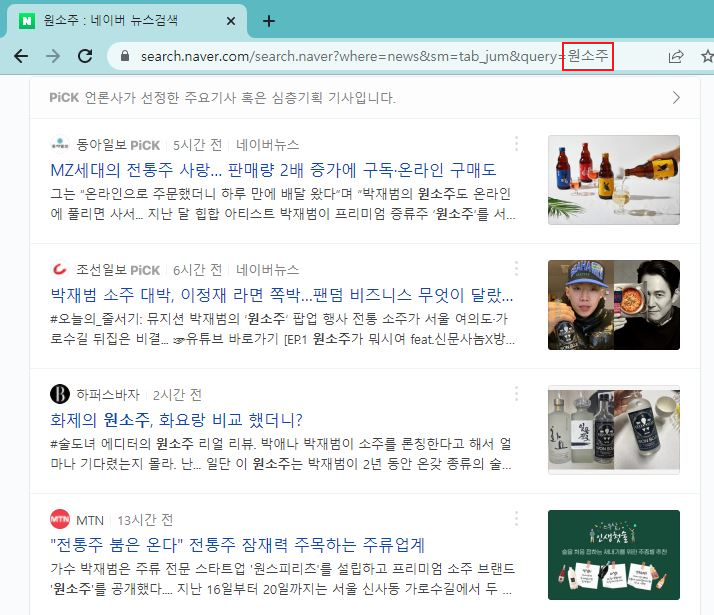
Task: Click the 13시간 전 timestamp
Action: coord(145,520)
